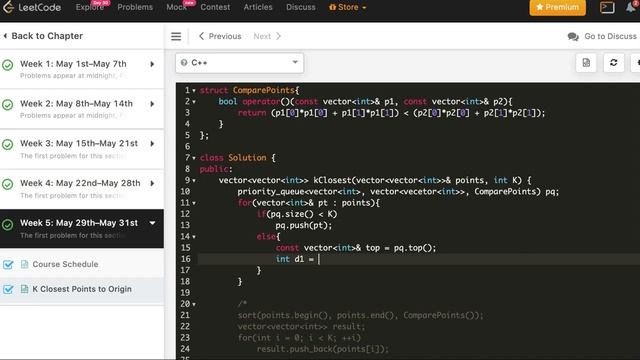The height and width of the screenshot is (360, 640).
Task: Fold the struct at line 1
Action: (194, 91)
